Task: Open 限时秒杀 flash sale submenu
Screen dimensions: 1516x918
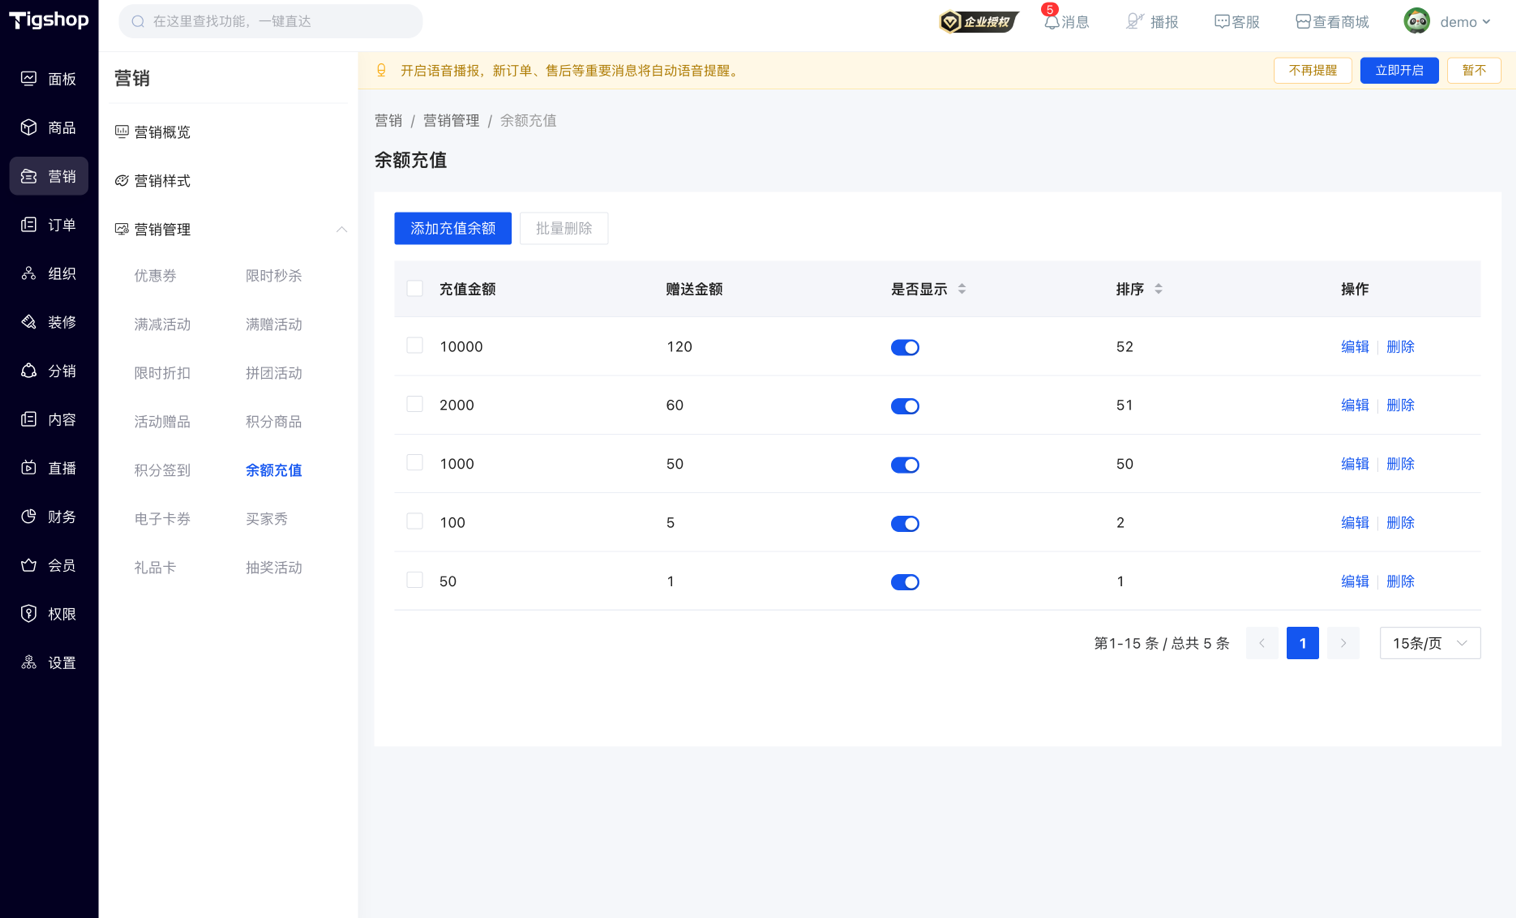Action: (x=274, y=276)
